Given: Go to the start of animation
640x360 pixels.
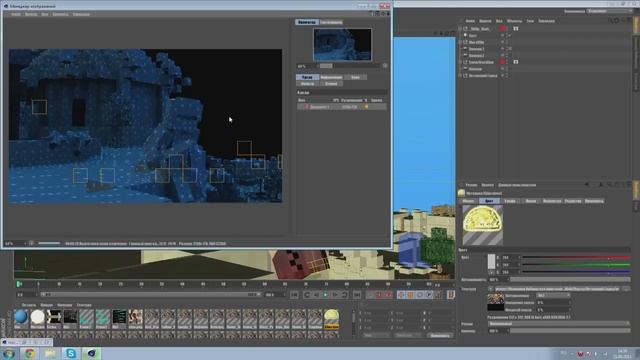Looking at the screenshot, I should click(x=294, y=295).
